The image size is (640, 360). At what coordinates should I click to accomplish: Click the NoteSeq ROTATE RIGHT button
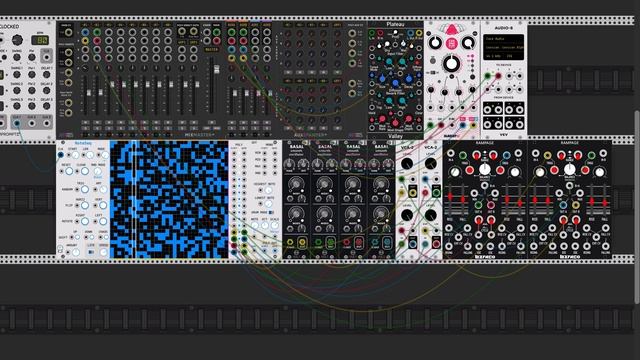pyautogui.click(x=84, y=221)
